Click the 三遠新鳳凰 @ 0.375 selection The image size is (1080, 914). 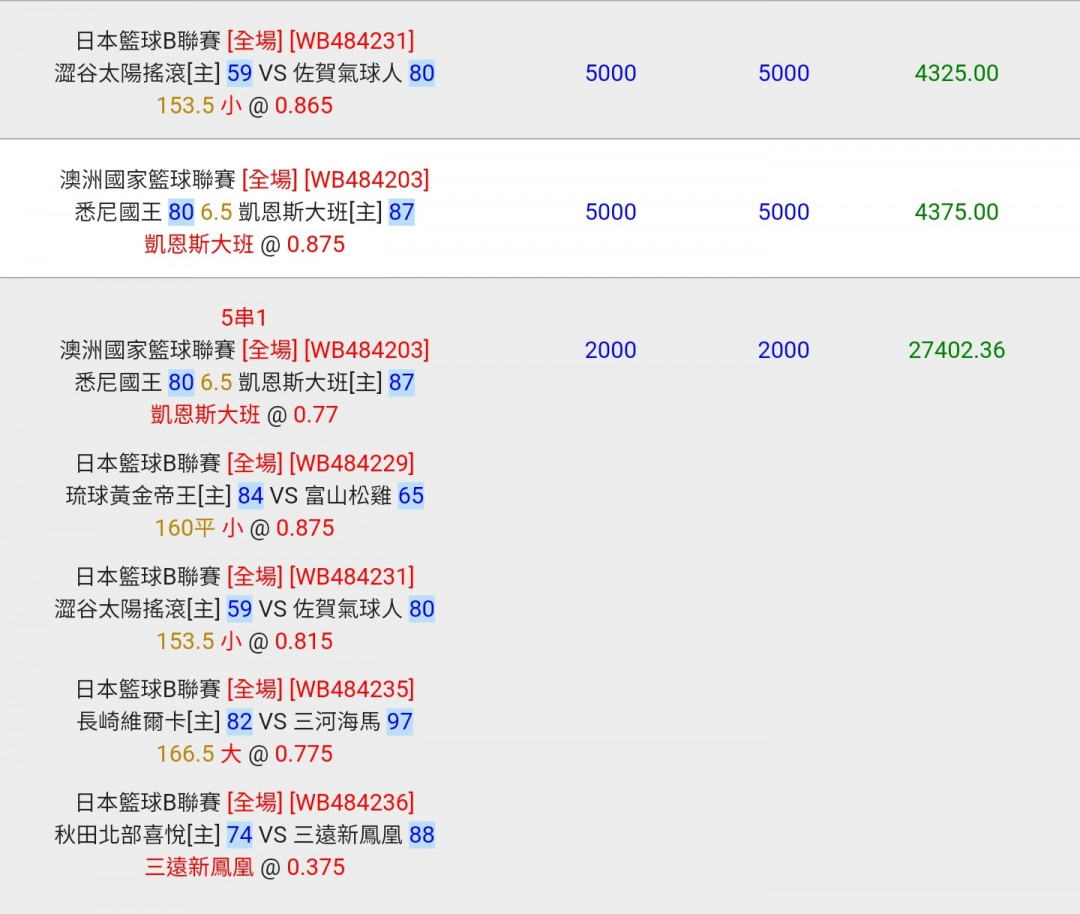[x=244, y=867]
